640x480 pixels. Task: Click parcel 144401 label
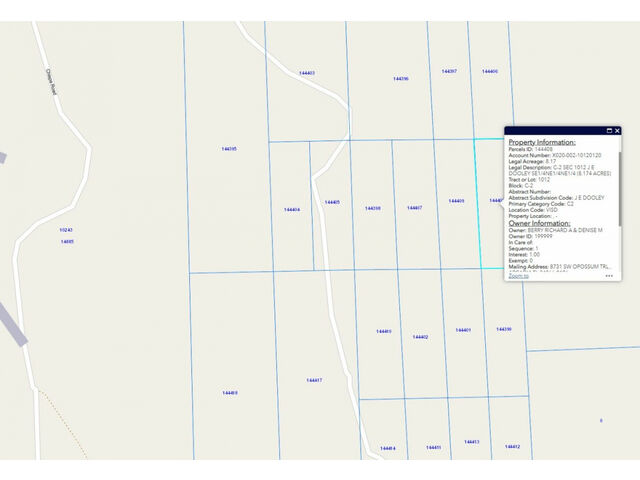point(463,329)
